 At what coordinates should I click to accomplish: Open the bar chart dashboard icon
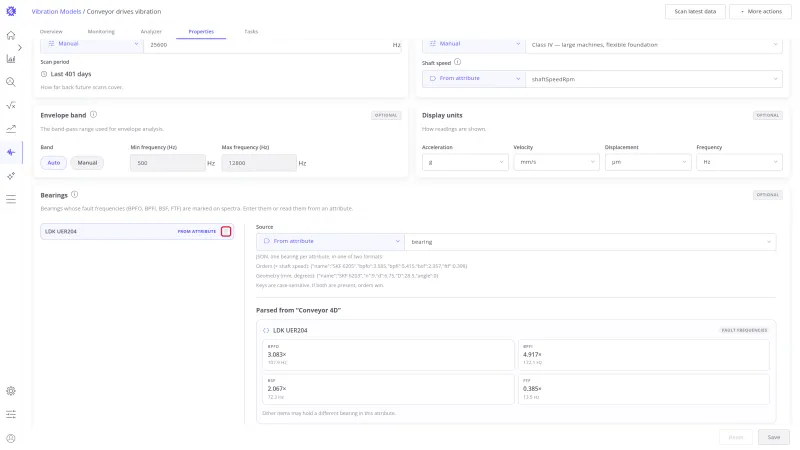click(11, 59)
